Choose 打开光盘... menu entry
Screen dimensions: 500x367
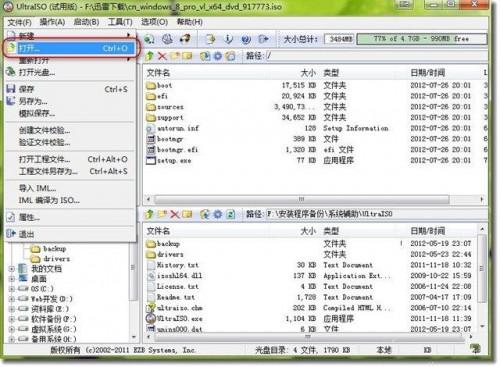pos(70,72)
